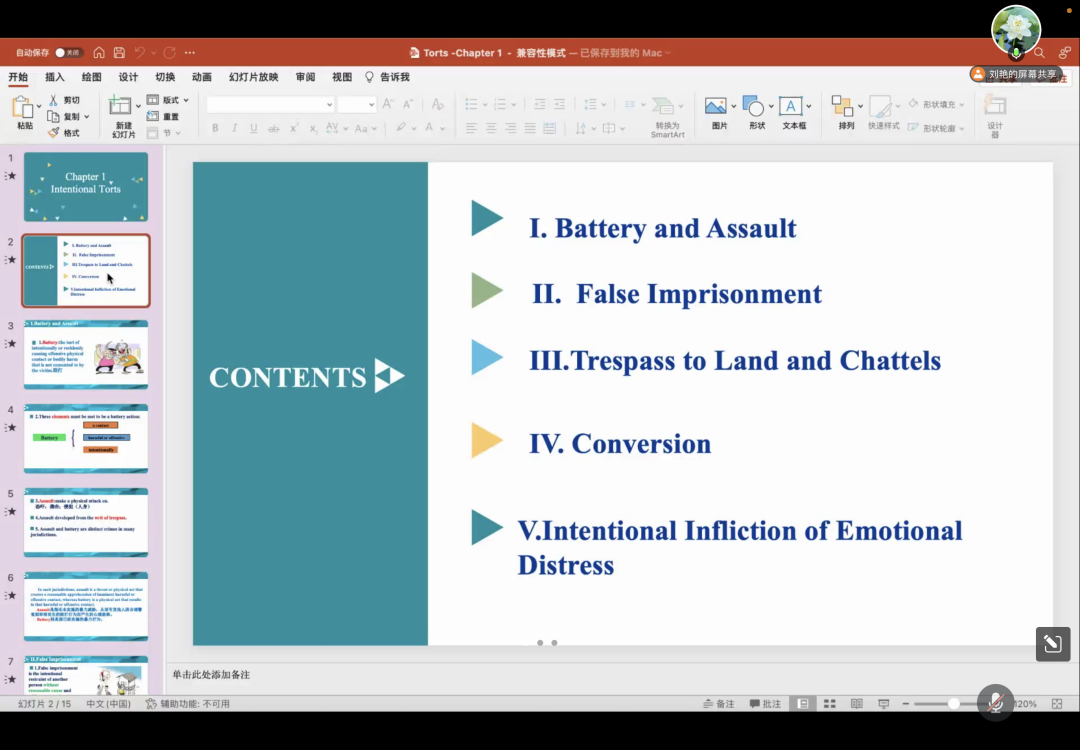Viewport: 1080px width, 750px height.
Task: Click the Save disk icon in title bar
Action: [119, 53]
